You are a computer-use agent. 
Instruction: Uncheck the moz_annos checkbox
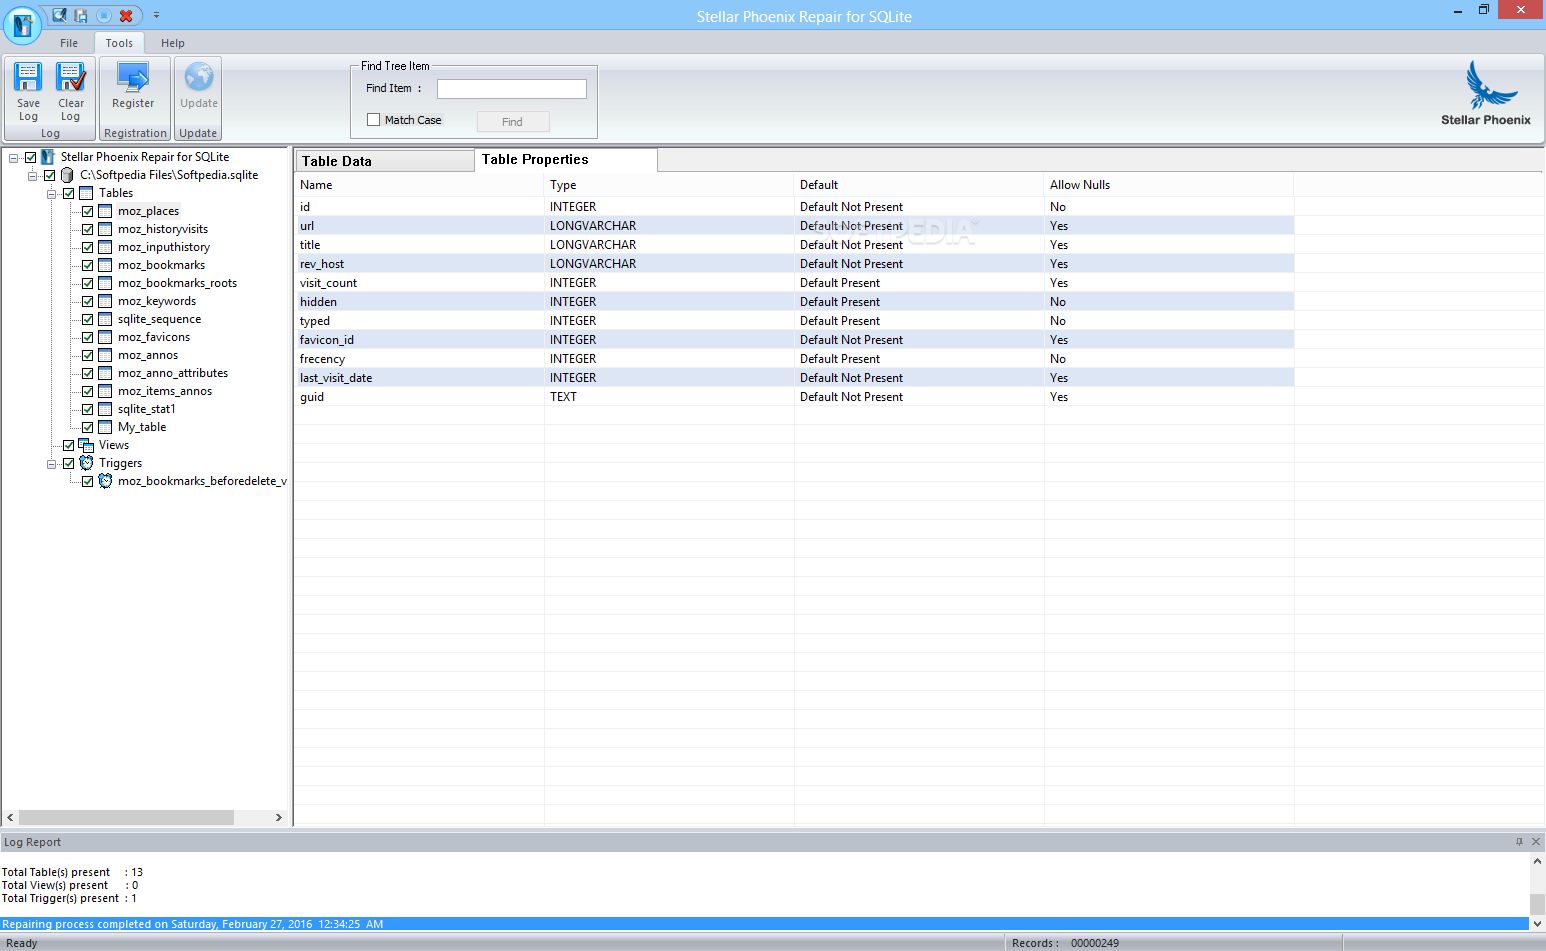(x=87, y=355)
